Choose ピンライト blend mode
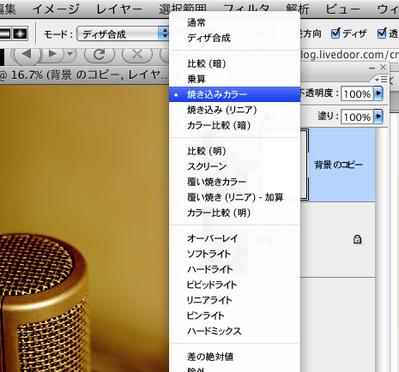Viewport: 399px width, 372px height. point(235,315)
